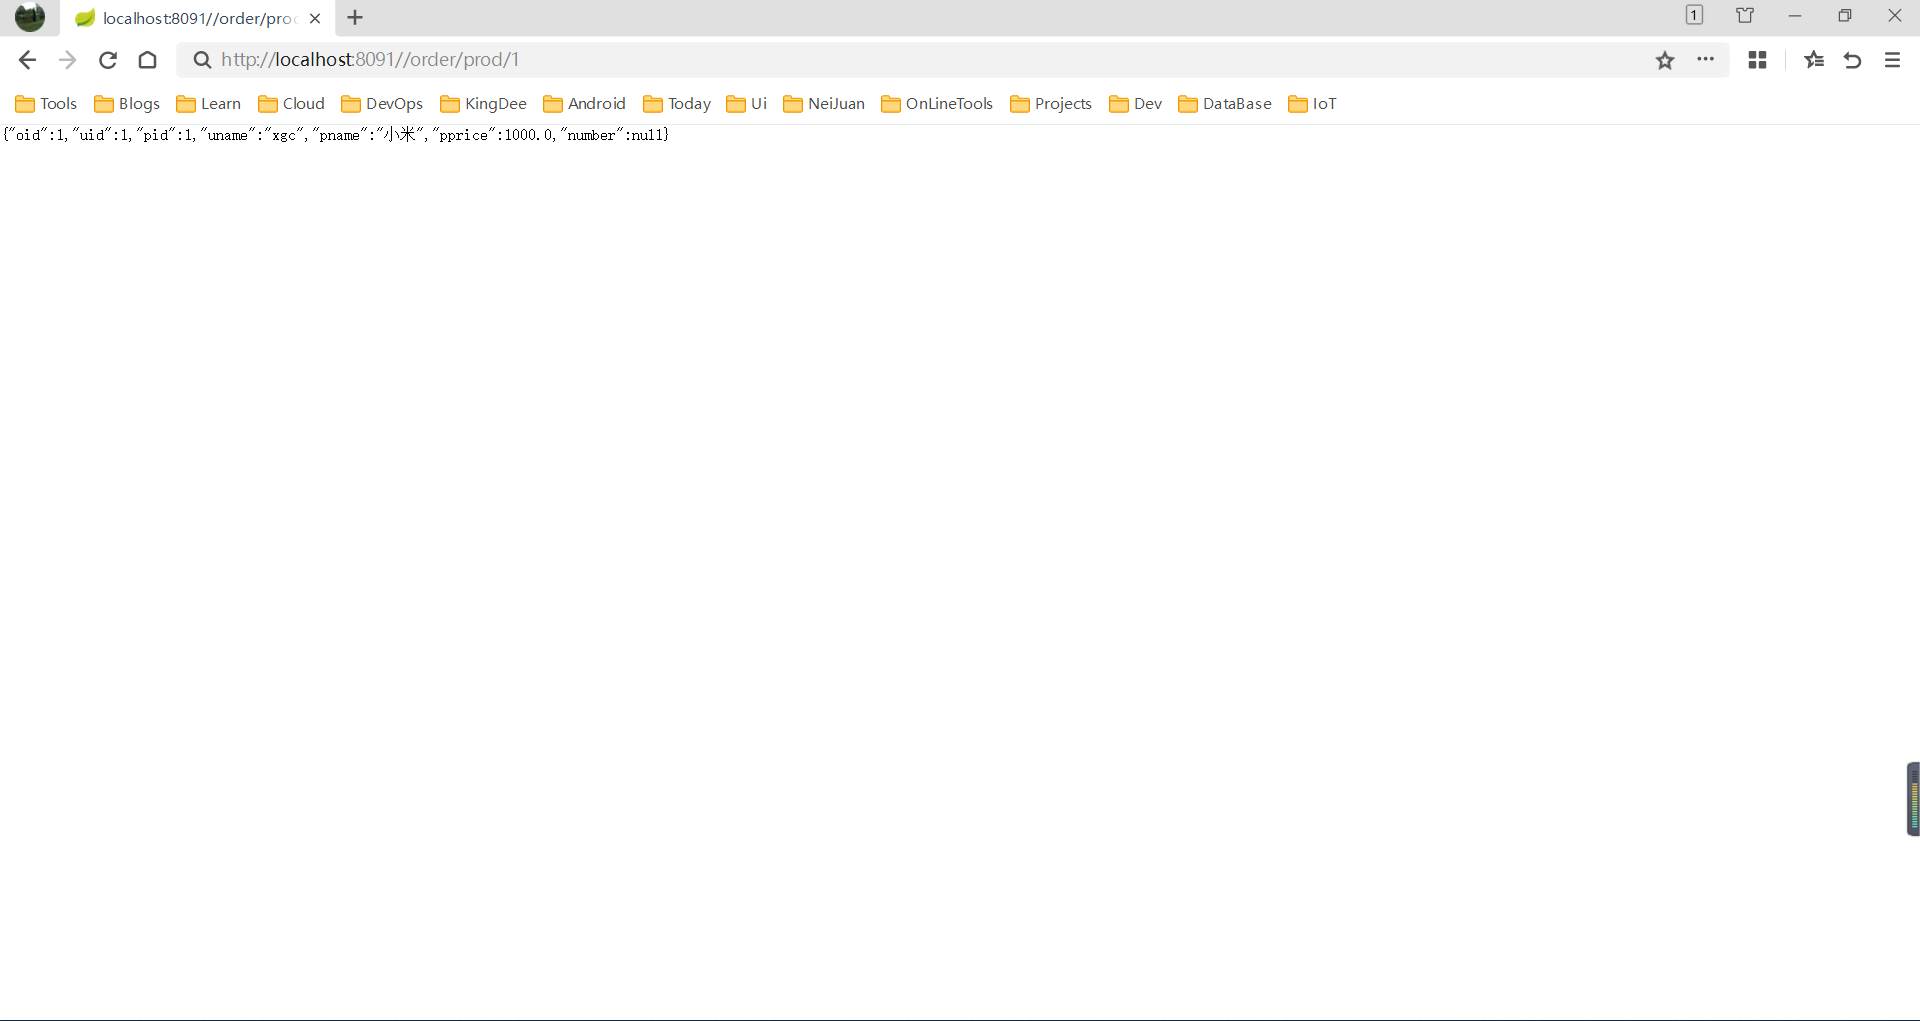Screen dimensions: 1920x1021
Task: Click the skin shirt icon in title bar
Action: [1745, 15]
